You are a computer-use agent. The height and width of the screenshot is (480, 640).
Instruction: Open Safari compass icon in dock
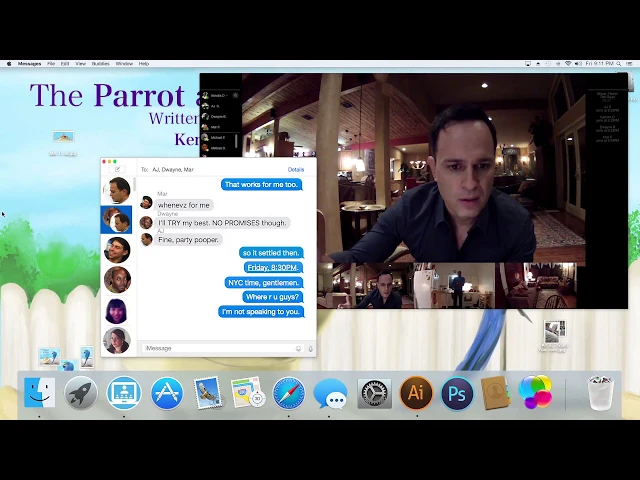289,393
